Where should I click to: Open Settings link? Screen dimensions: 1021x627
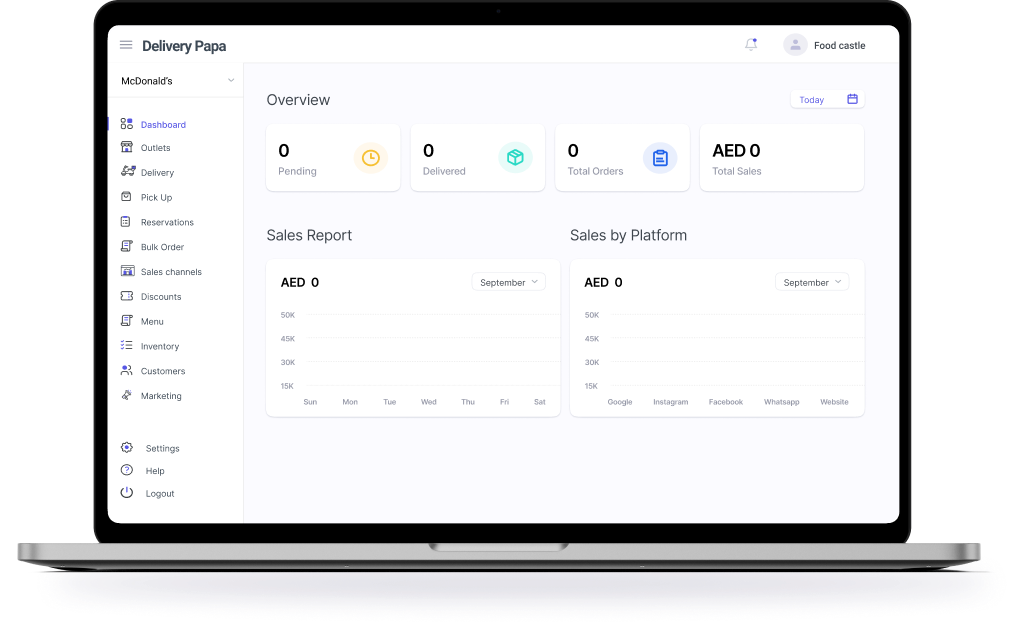pos(163,449)
